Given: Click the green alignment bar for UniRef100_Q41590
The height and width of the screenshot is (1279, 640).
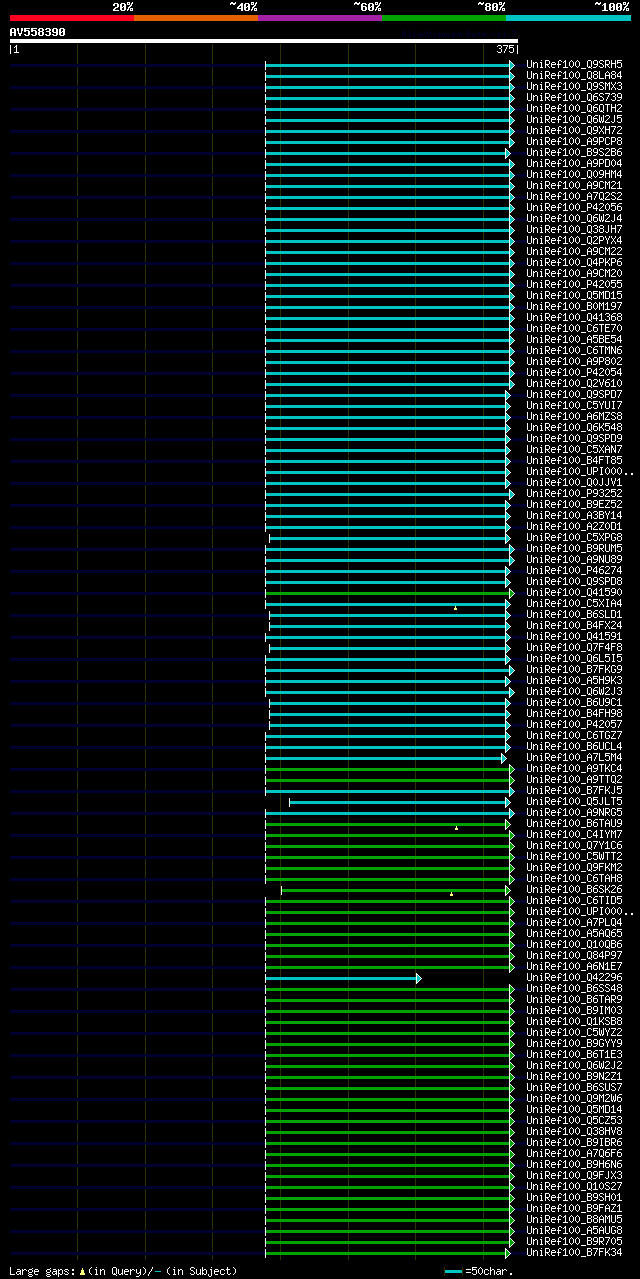Looking at the screenshot, I should (390, 593).
